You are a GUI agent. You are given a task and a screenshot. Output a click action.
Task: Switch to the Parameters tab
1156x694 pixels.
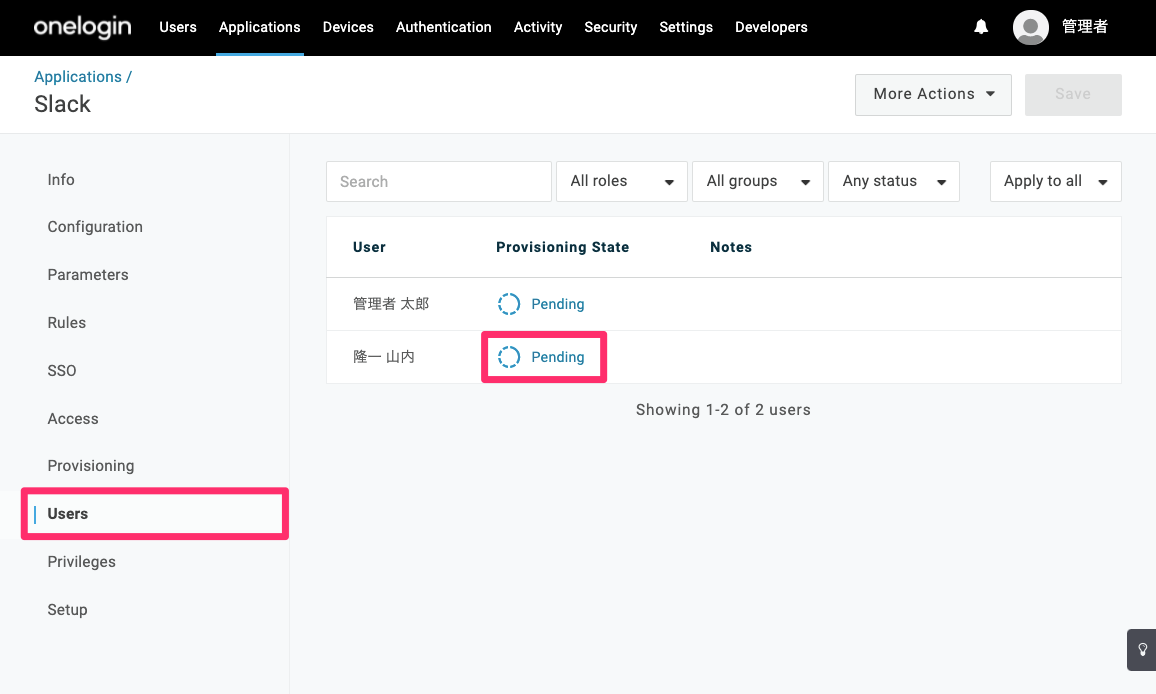coord(88,275)
